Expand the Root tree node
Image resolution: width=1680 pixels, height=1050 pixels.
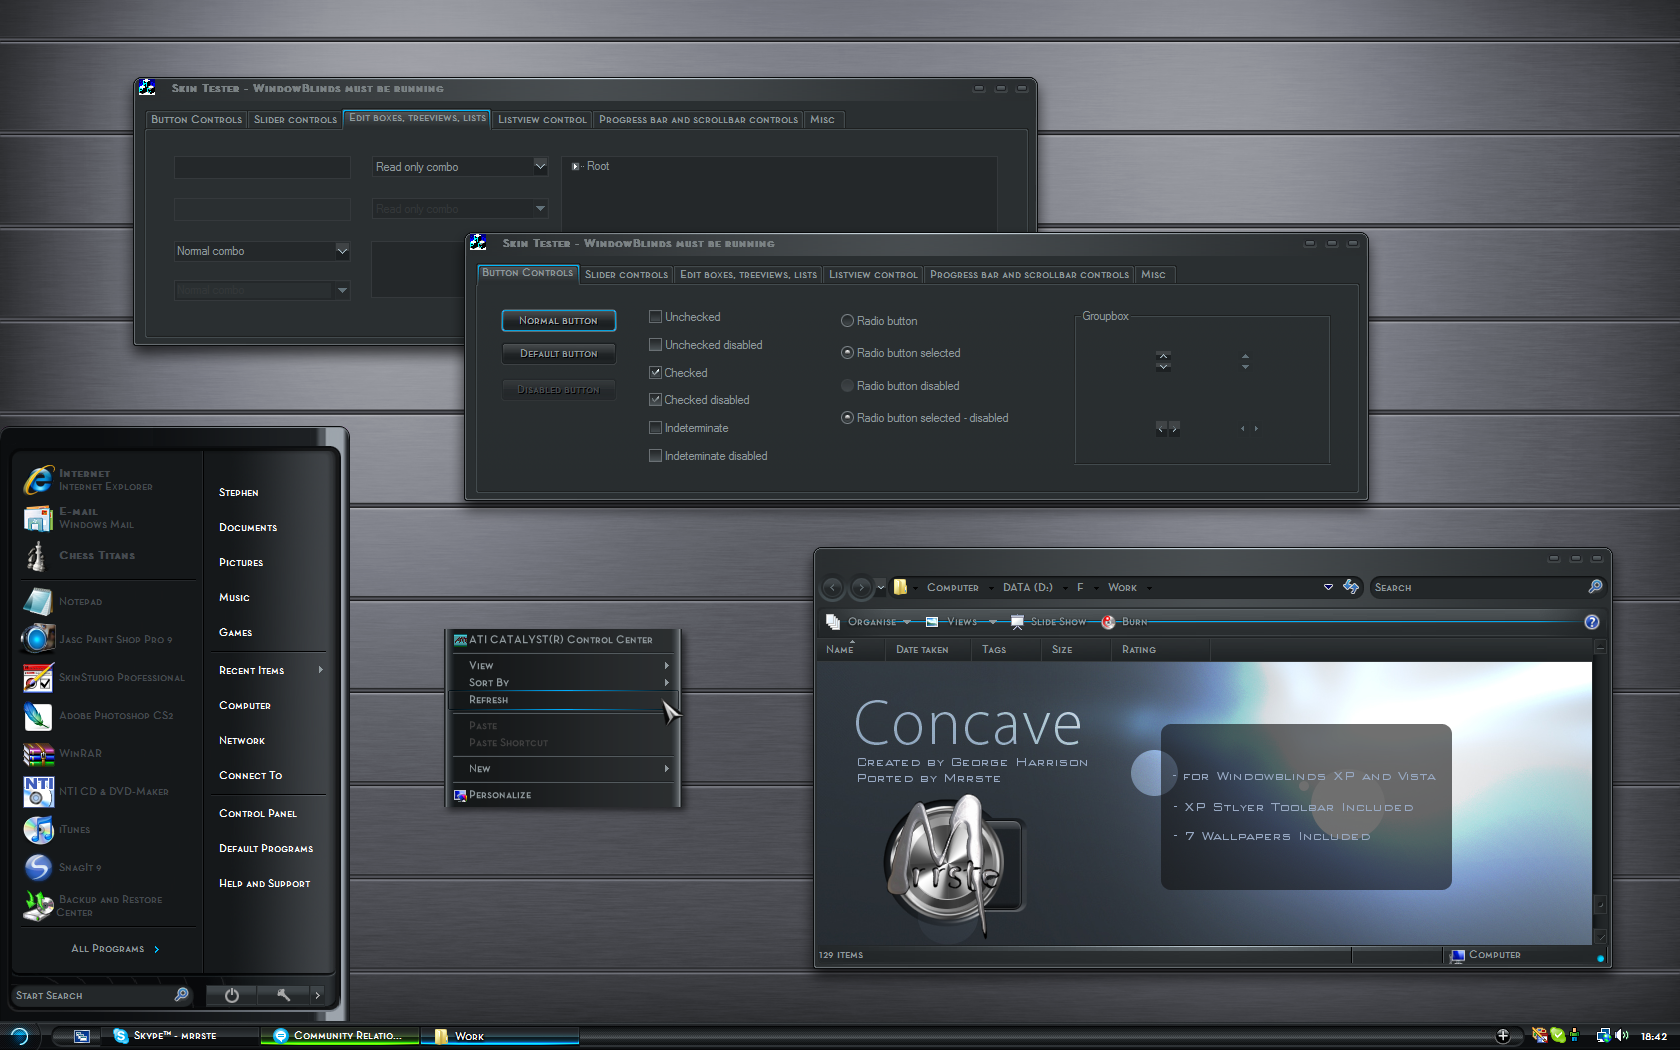tap(575, 167)
